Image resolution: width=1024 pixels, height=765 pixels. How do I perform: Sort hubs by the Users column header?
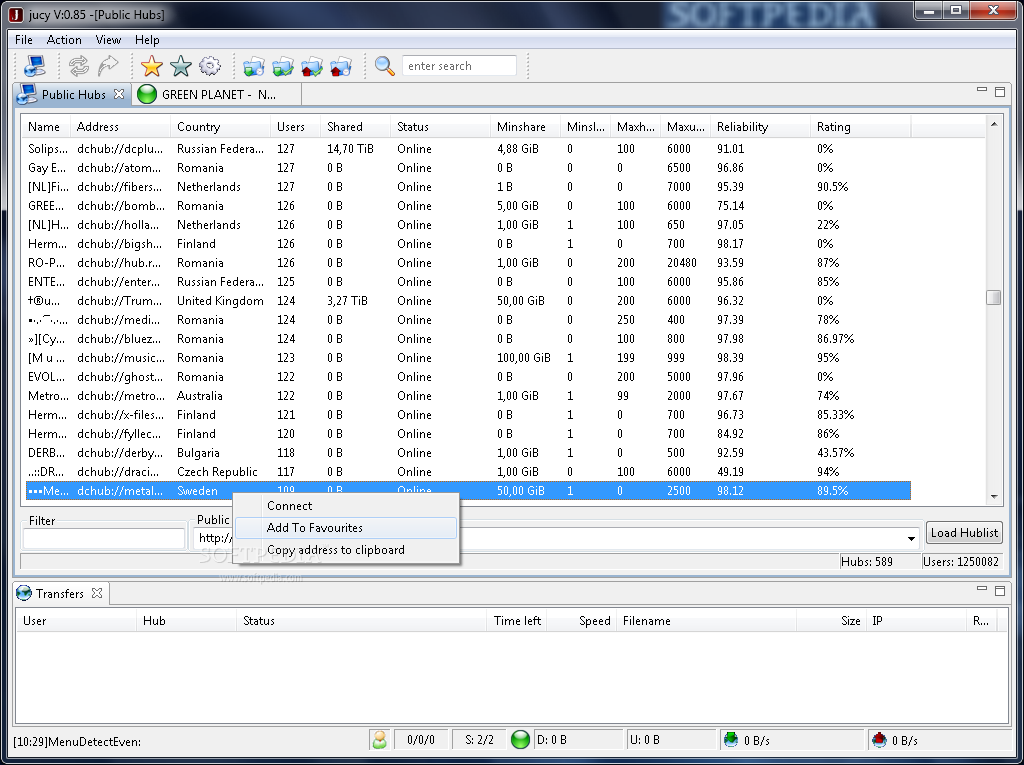point(295,127)
